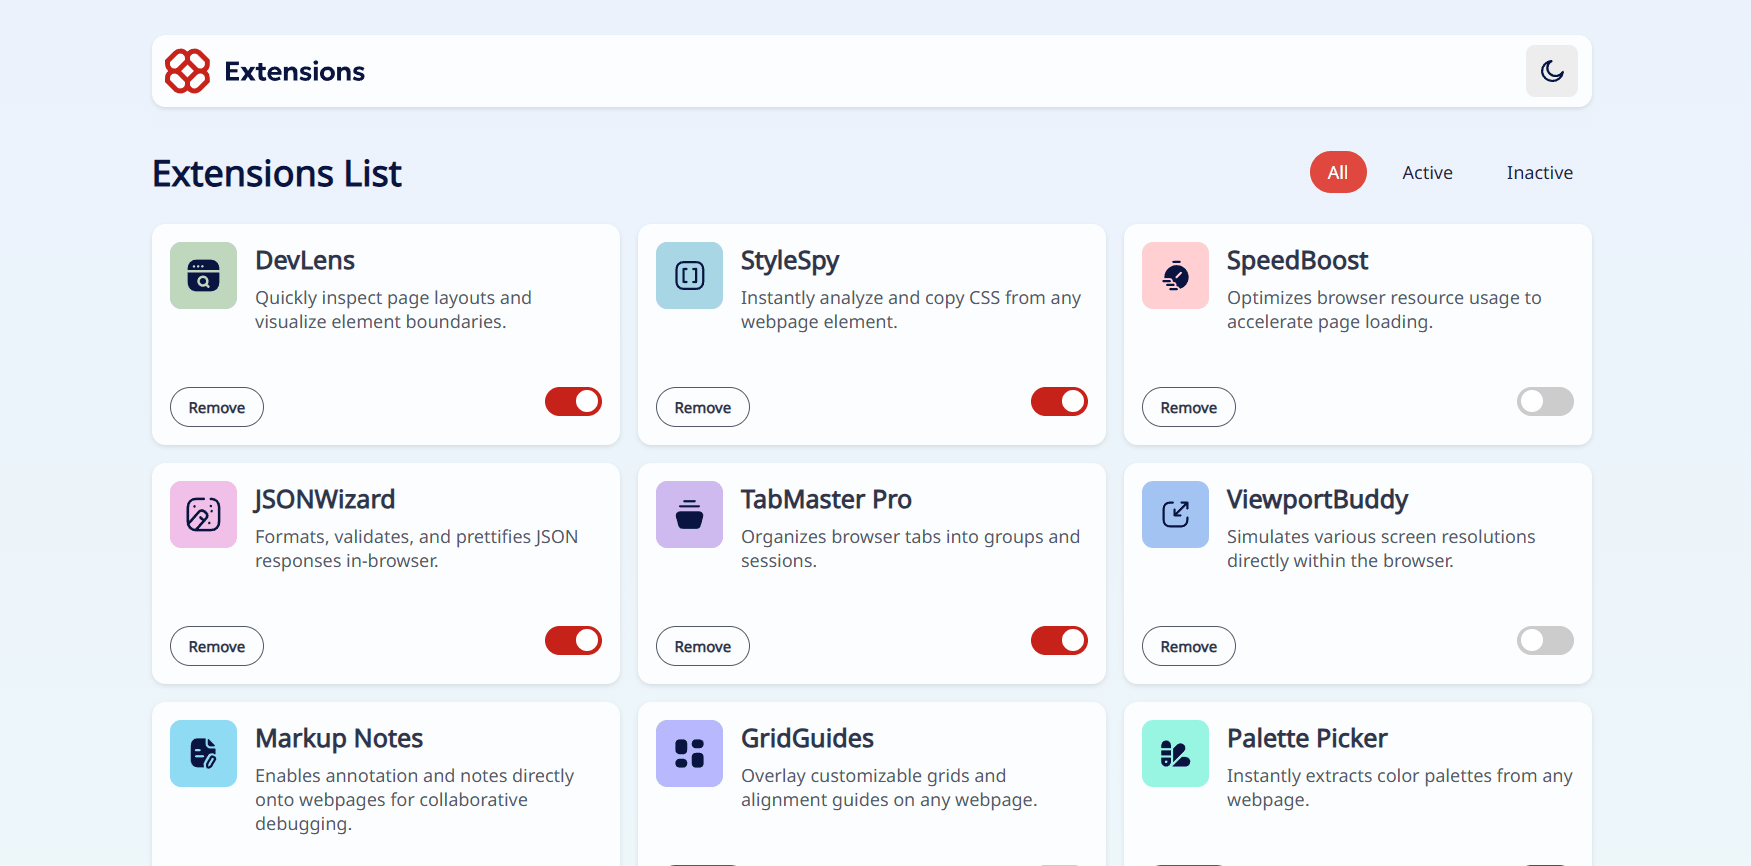Screen dimensions: 1751x866
Task: Remove the TabMaster Pro extension
Action: (x=703, y=646)
